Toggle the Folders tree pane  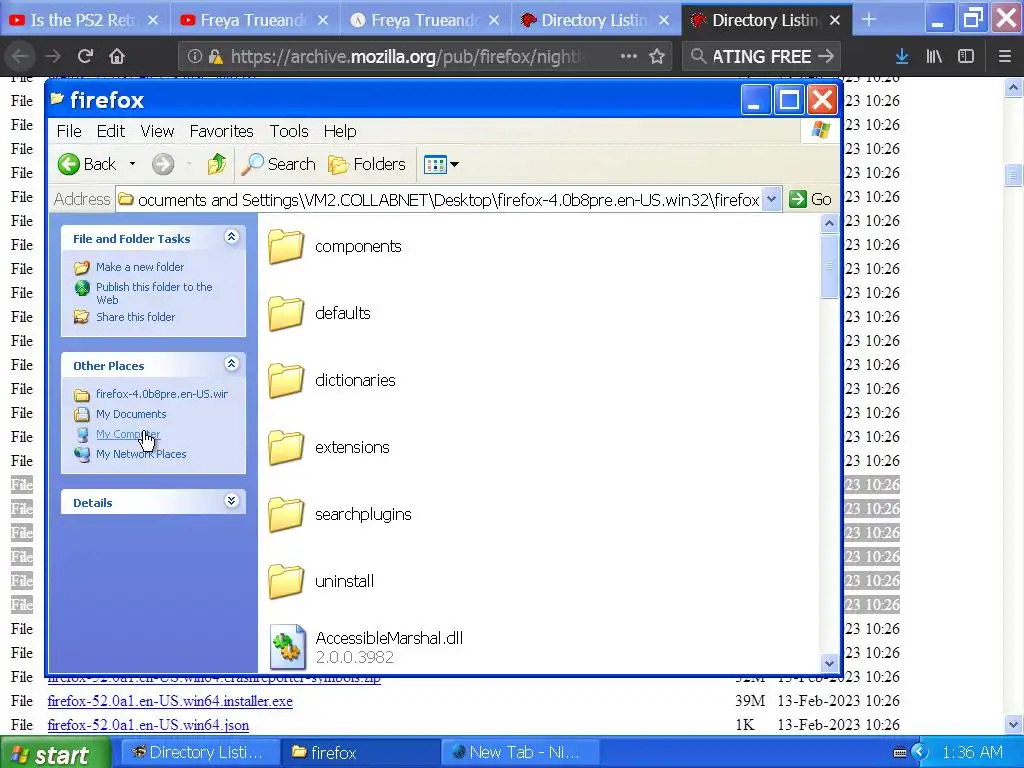tap(366, 164)
